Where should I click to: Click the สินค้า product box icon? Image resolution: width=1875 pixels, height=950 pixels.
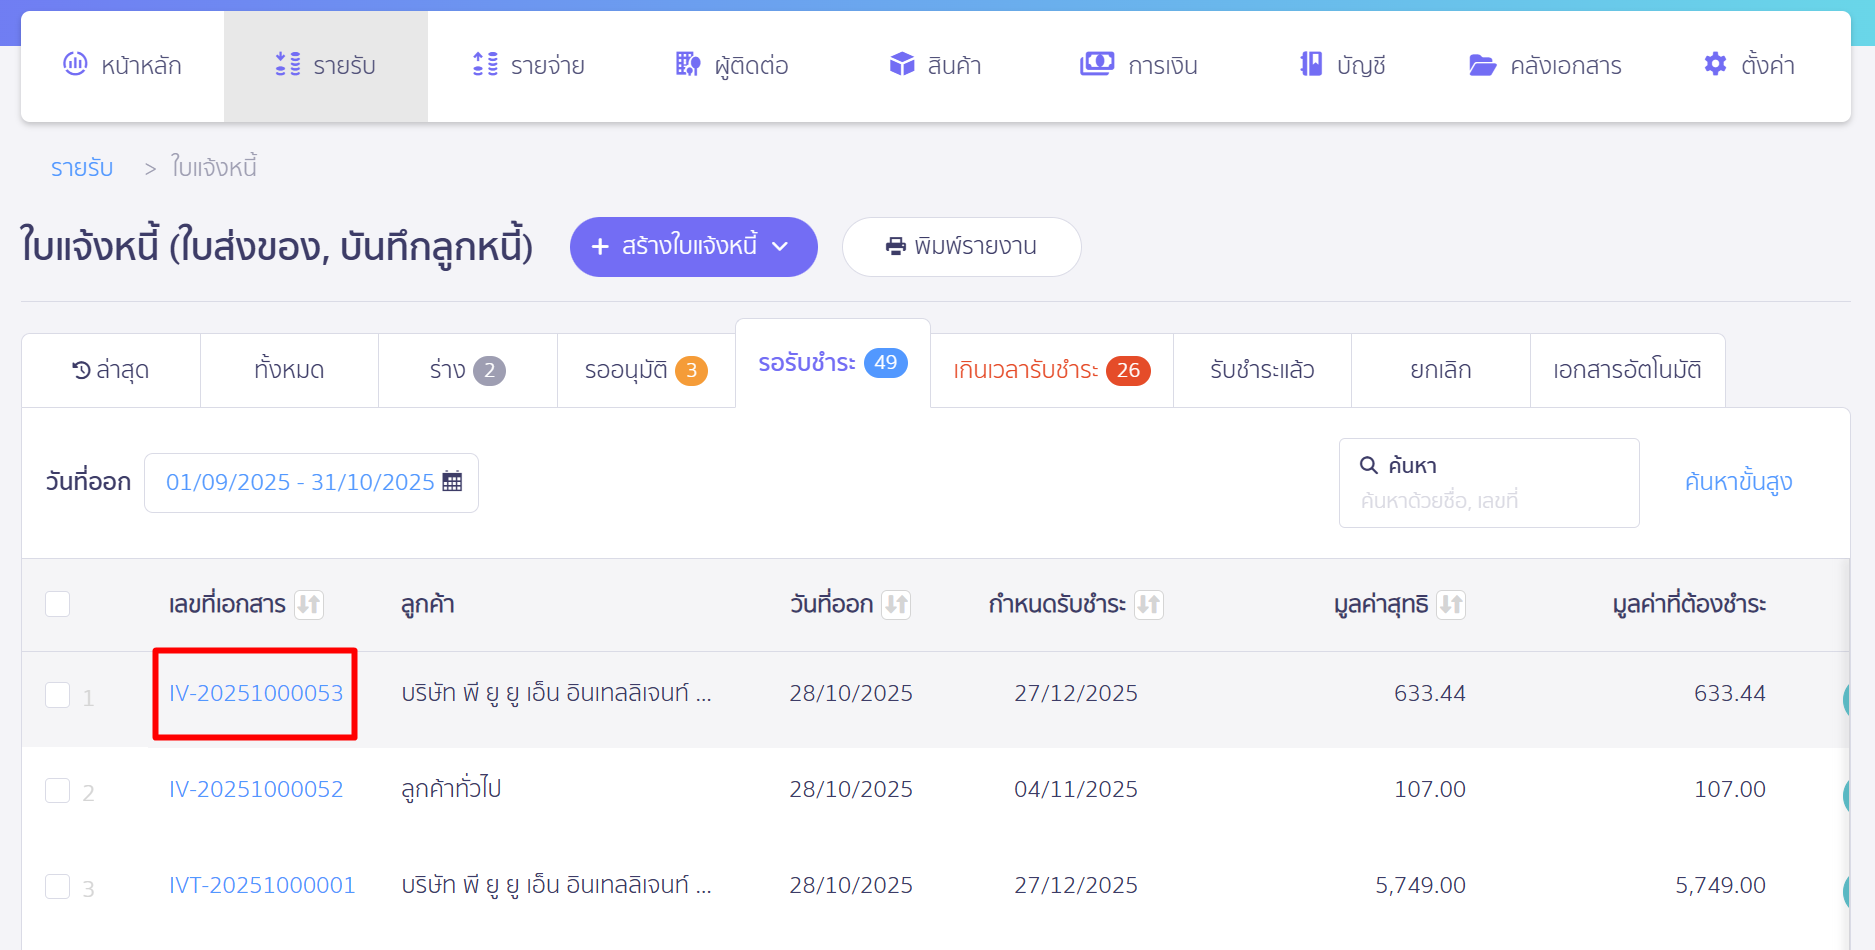(x=901, y=64)
